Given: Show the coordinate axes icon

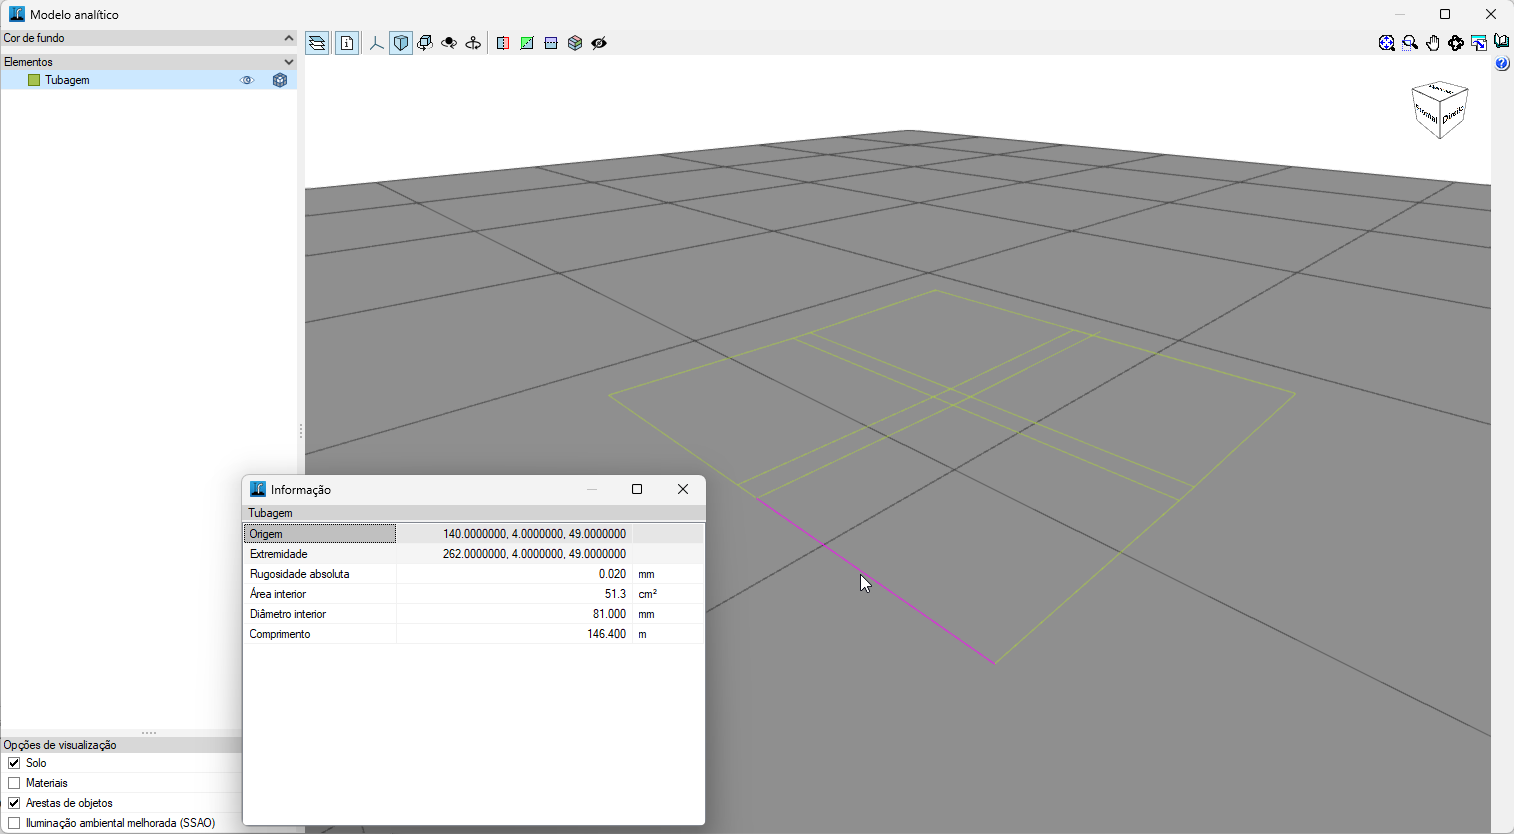Looking at the screenshot, I should [x=377, y=43].
